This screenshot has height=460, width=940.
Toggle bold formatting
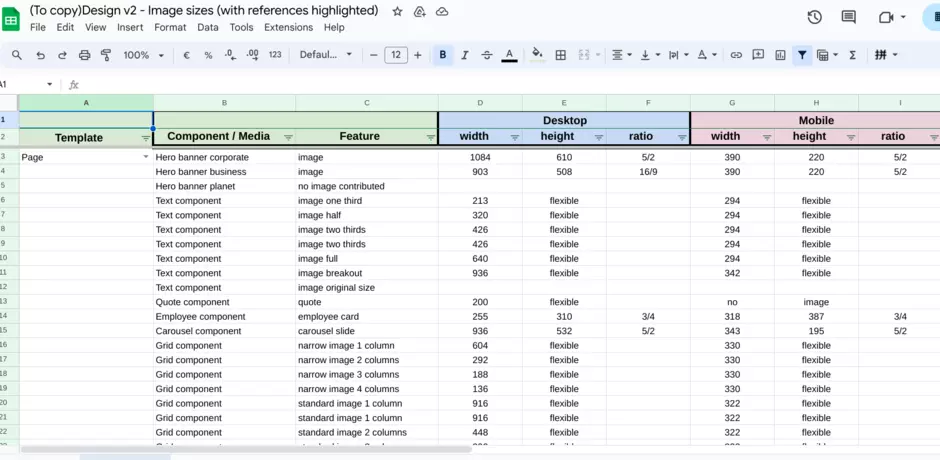(x=443, y=55)
